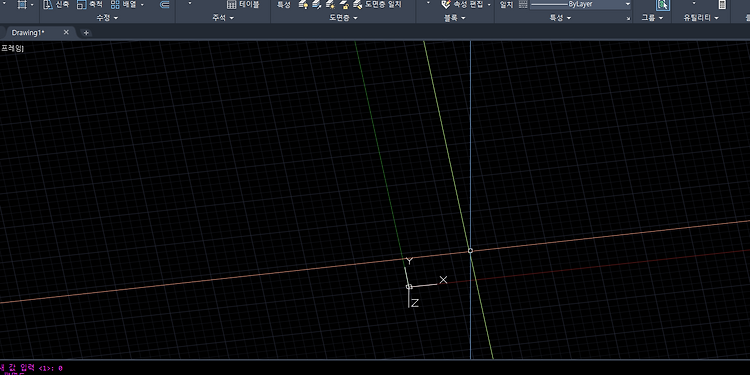Click the Offset tool icon

pos(165,5)
